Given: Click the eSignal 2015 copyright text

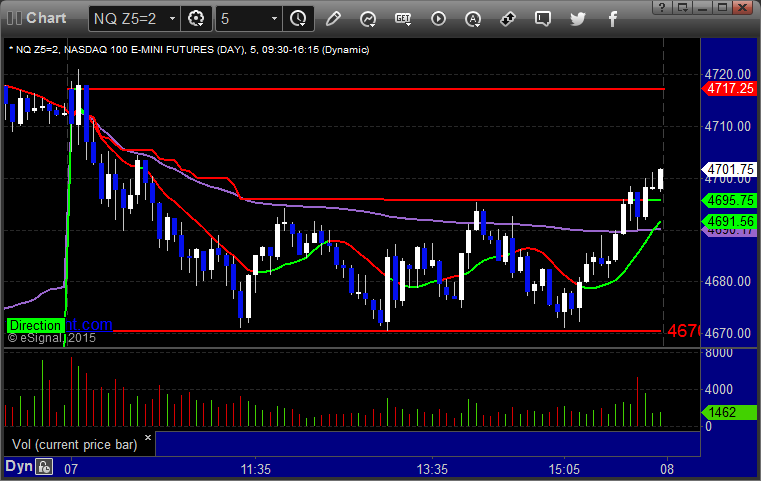Looking at the screenshot, I should (x=52, y=338).
